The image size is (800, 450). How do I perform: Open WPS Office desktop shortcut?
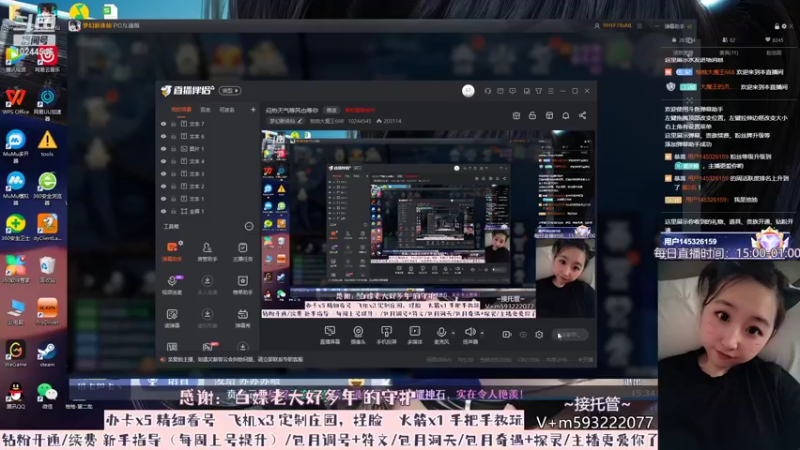pos(15,101)
